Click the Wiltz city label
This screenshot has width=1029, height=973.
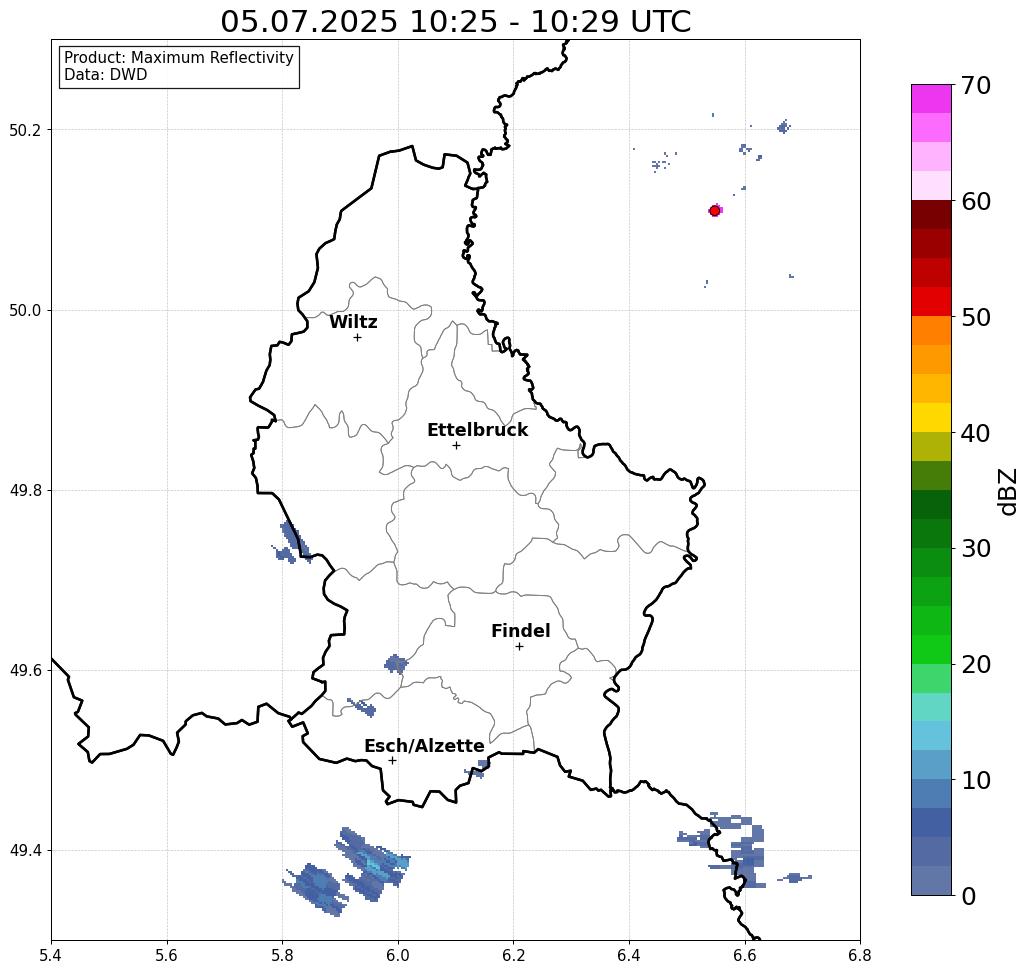pyautogui.click(x=353, y=322)
